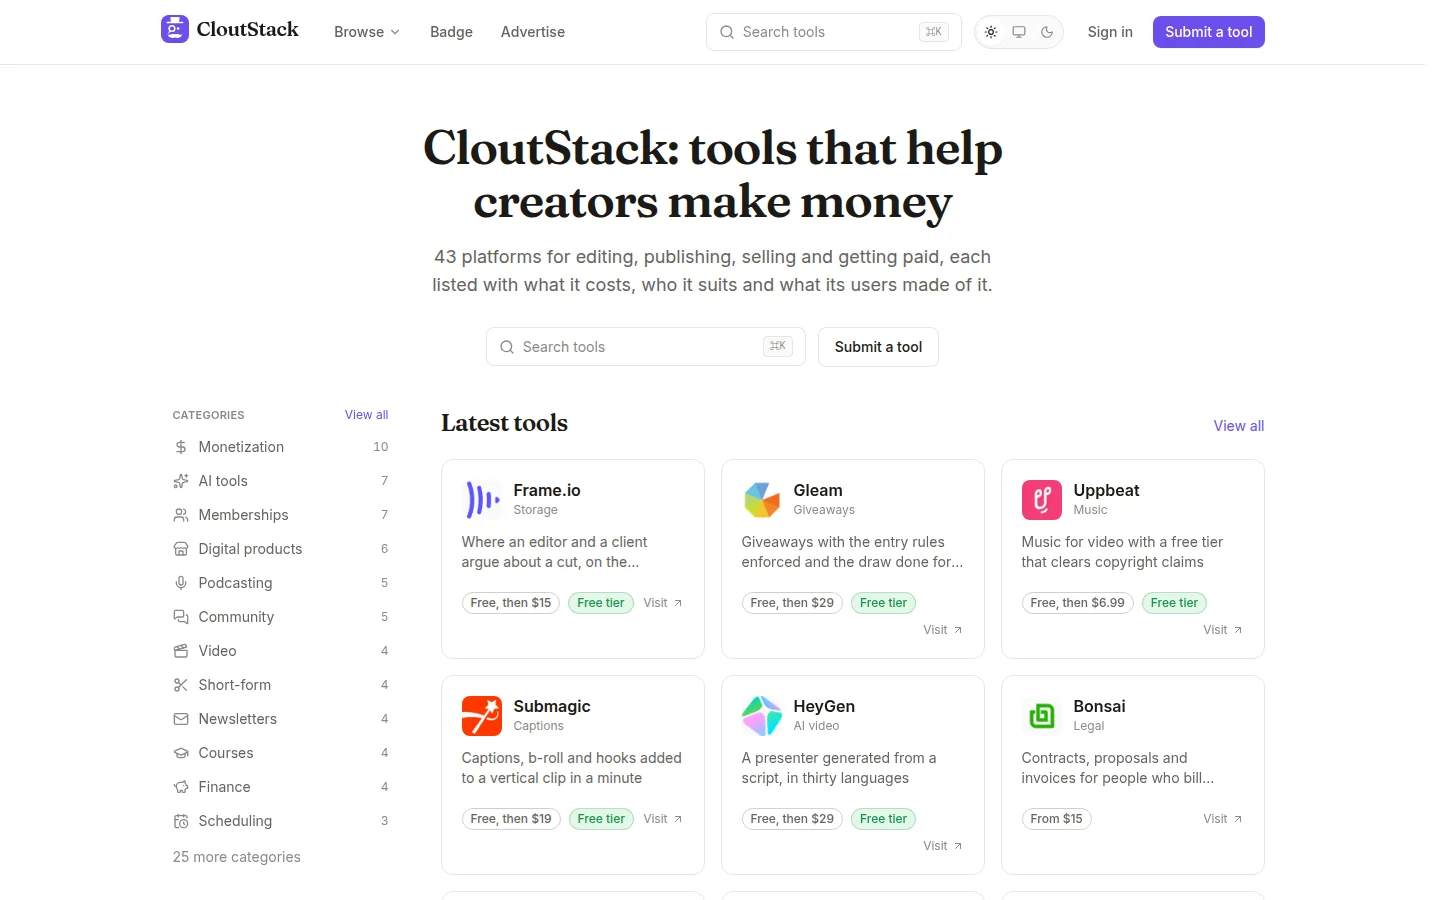Click the From $15 price tag
Screen dimensions: 1440x900
[1057, 819]
